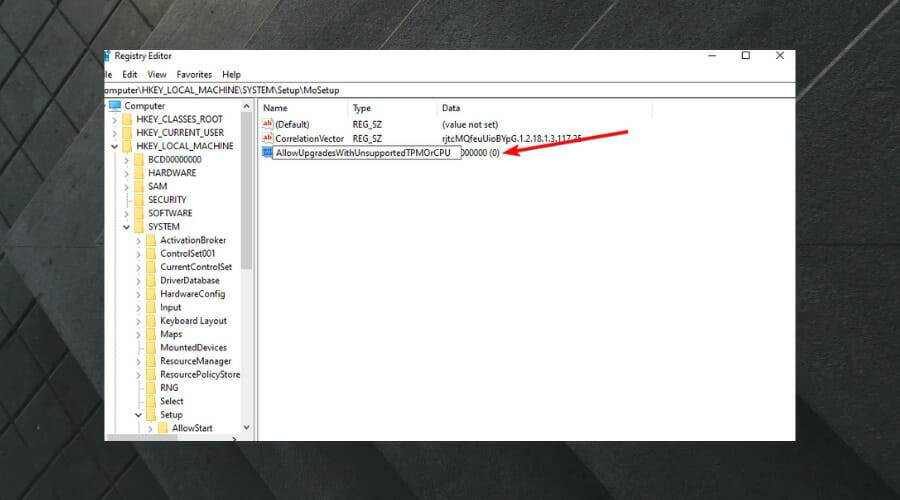Expand the HKEY_CURRENT_USER tree node
This screenshot has height=500, width=900.
click(114, 133)
